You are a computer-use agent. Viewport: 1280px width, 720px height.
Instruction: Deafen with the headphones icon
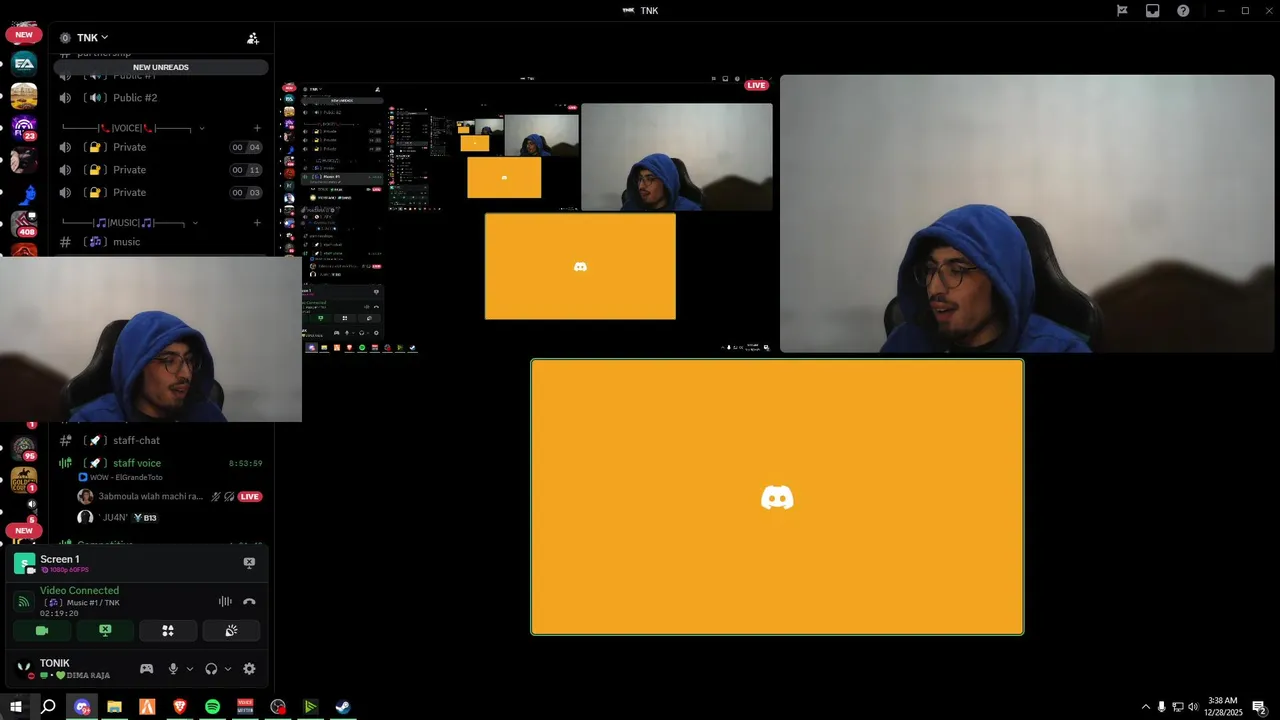coord(211,669)
